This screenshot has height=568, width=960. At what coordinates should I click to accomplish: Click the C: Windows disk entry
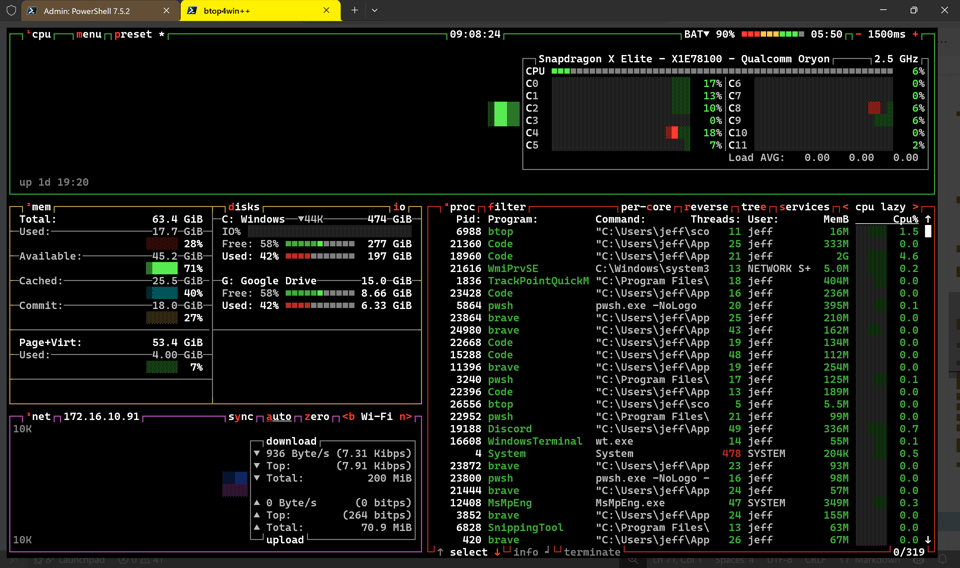point(253,219)
